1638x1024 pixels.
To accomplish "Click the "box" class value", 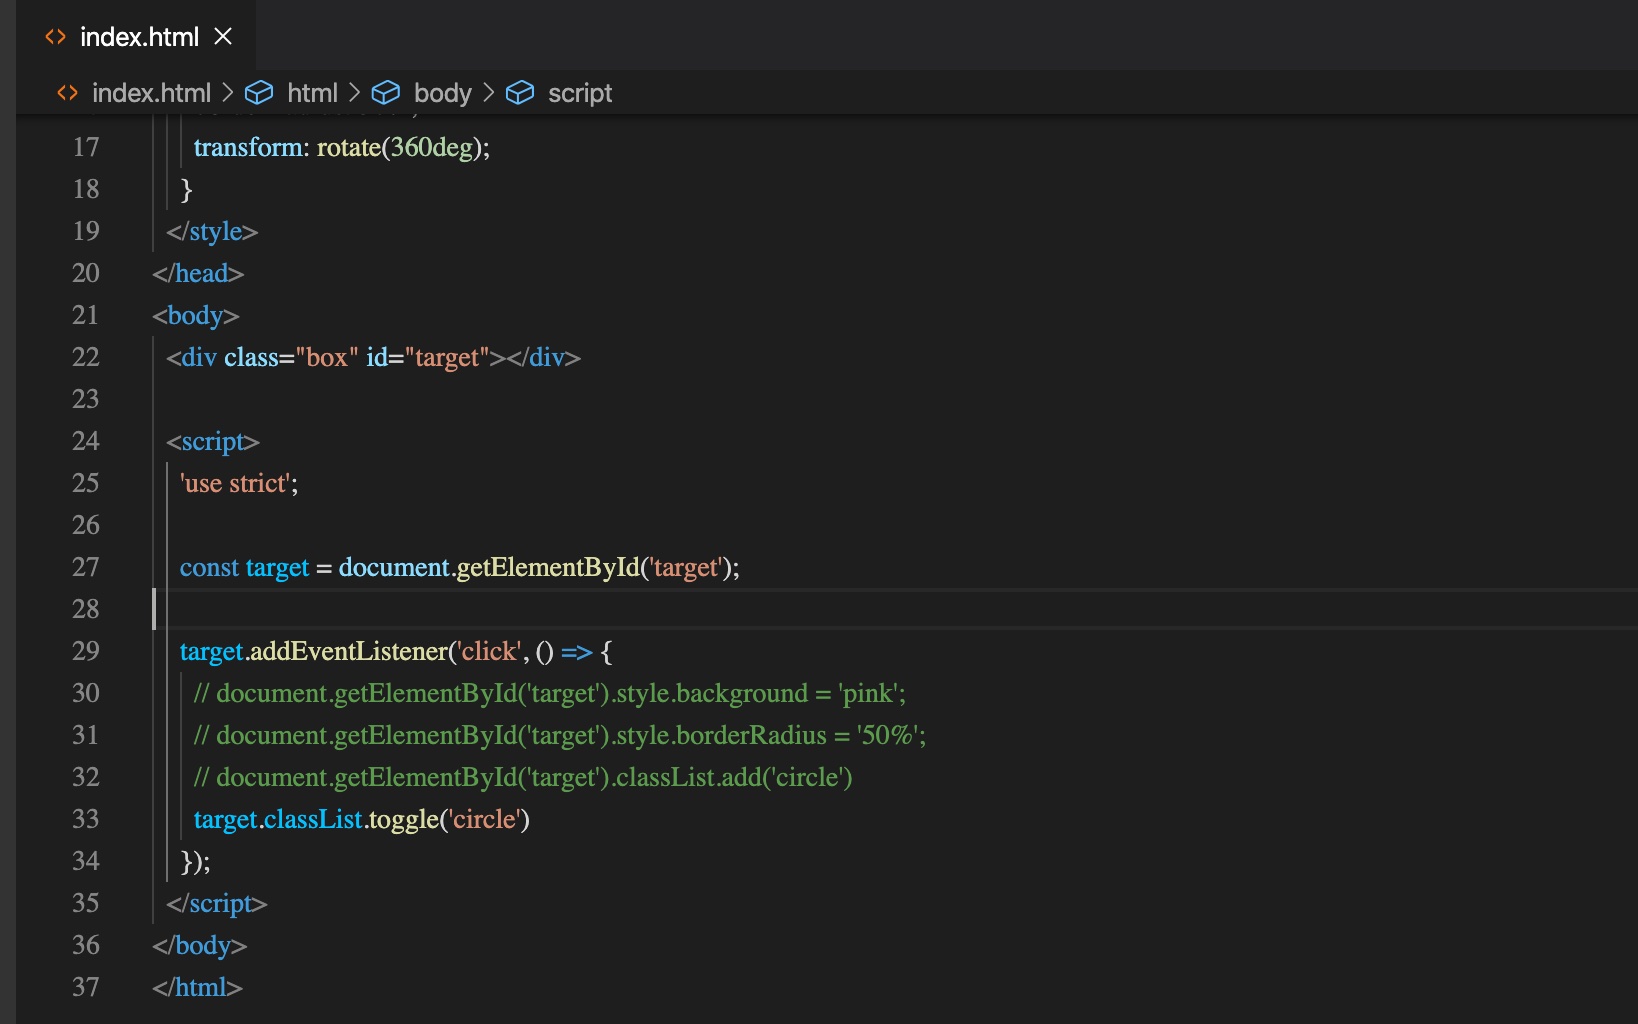I will coord(327,357).
